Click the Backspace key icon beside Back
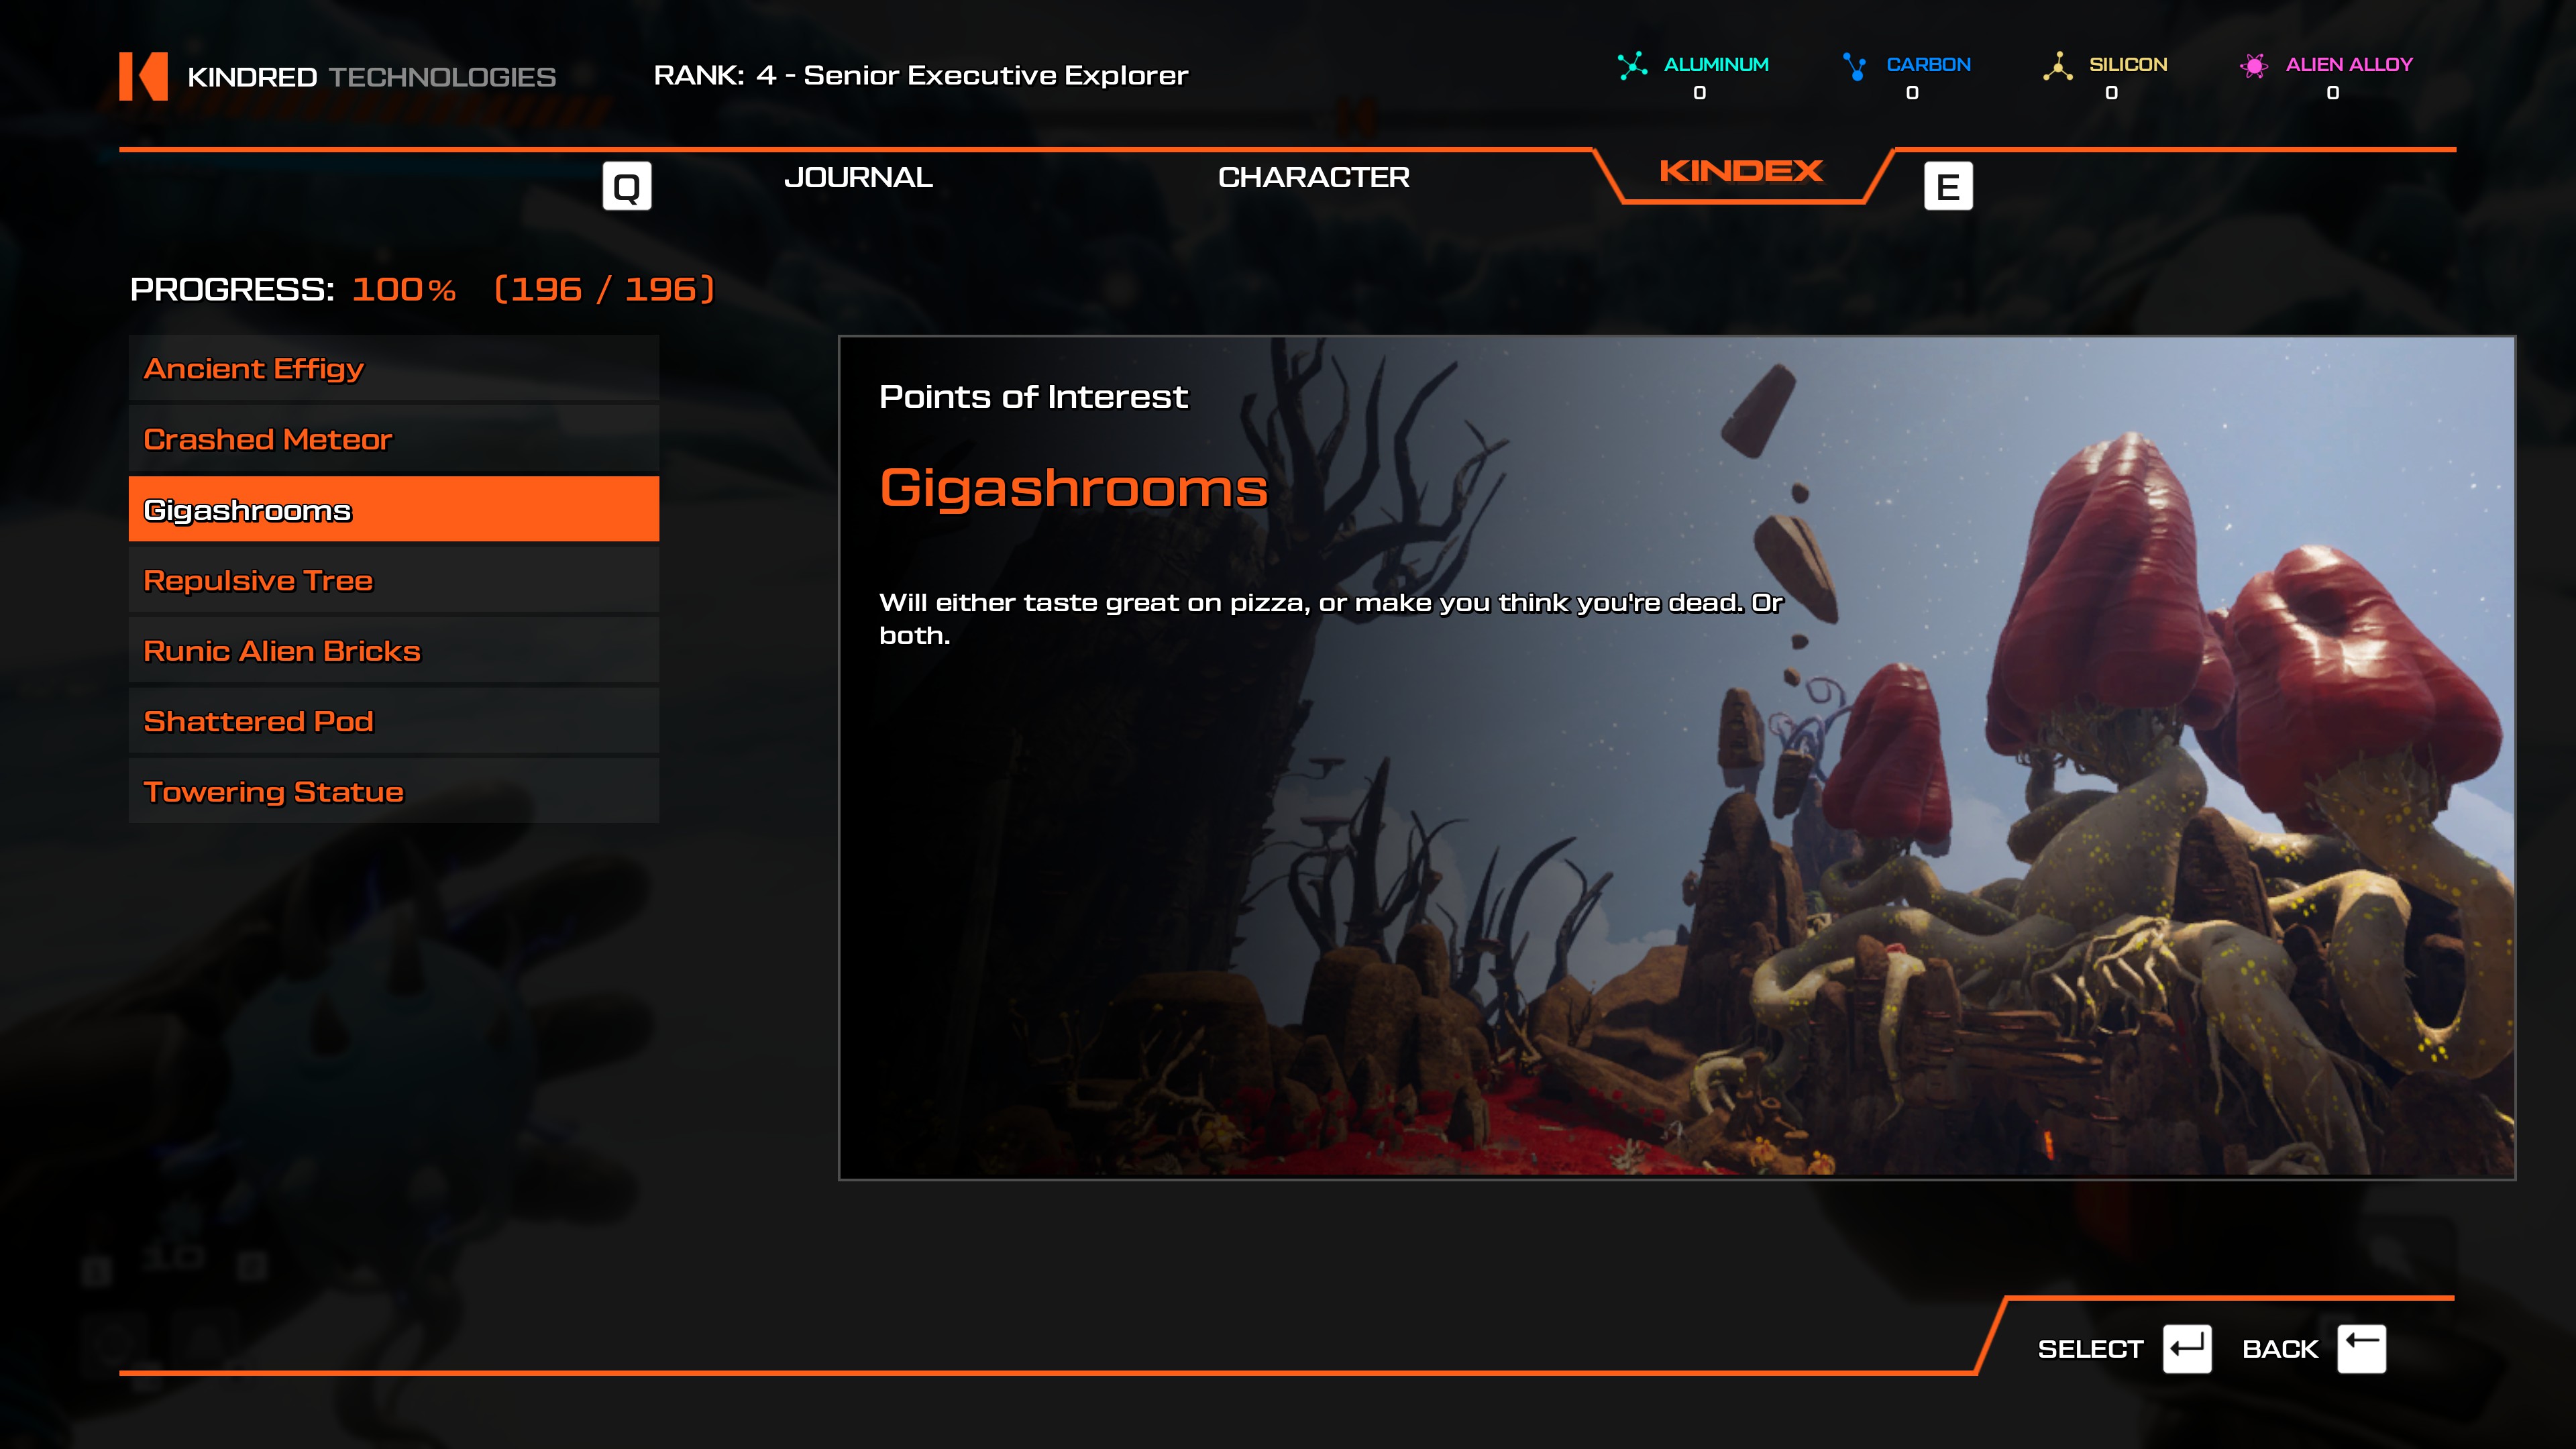The image size is (2576, 1449). (2361, 1349)
